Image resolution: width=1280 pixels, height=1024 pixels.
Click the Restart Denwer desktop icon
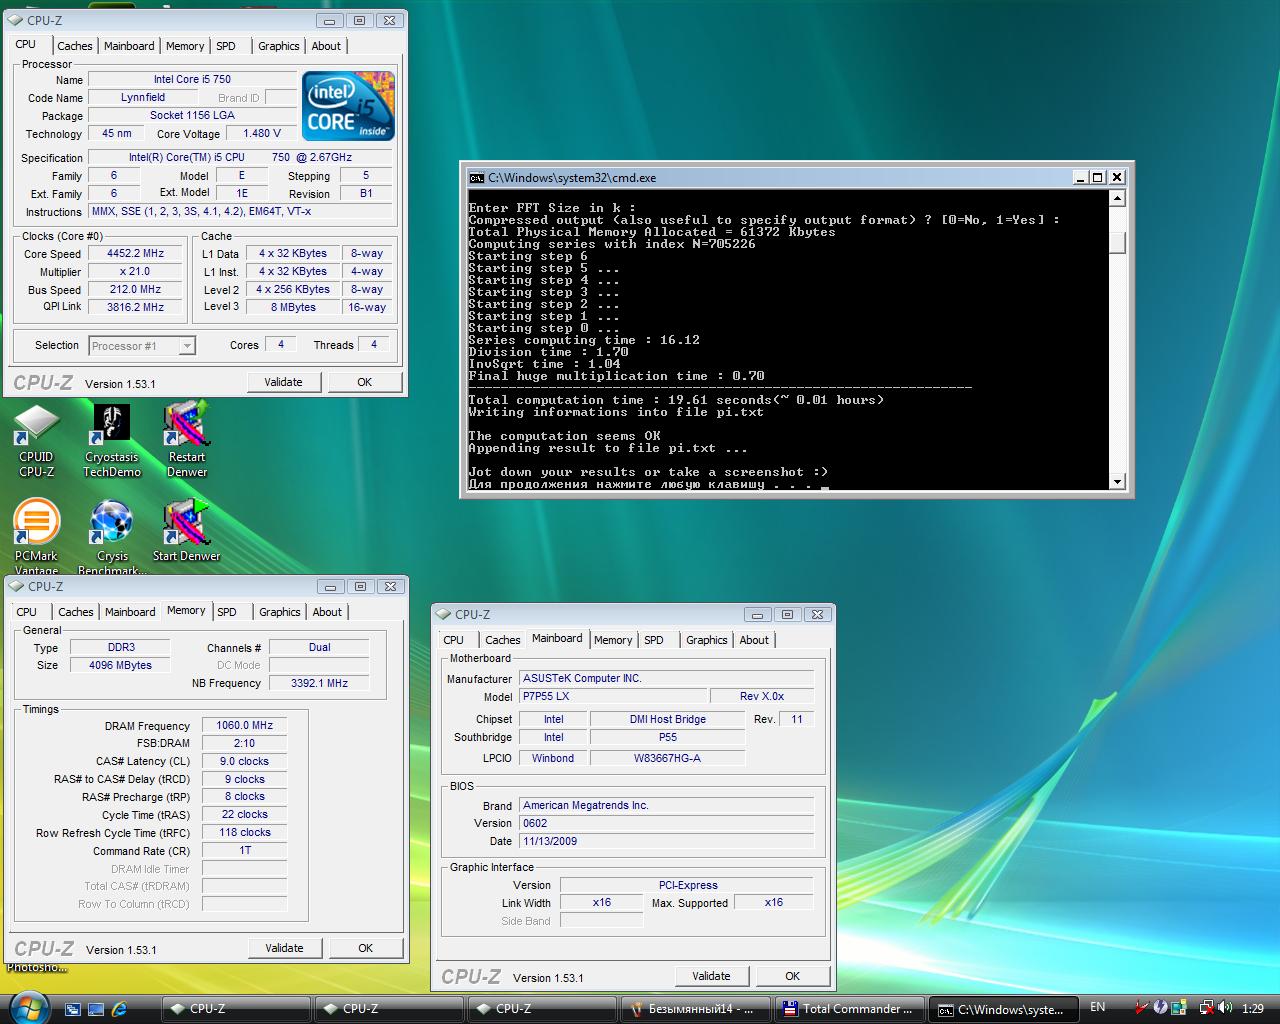(x=187, y=441)
